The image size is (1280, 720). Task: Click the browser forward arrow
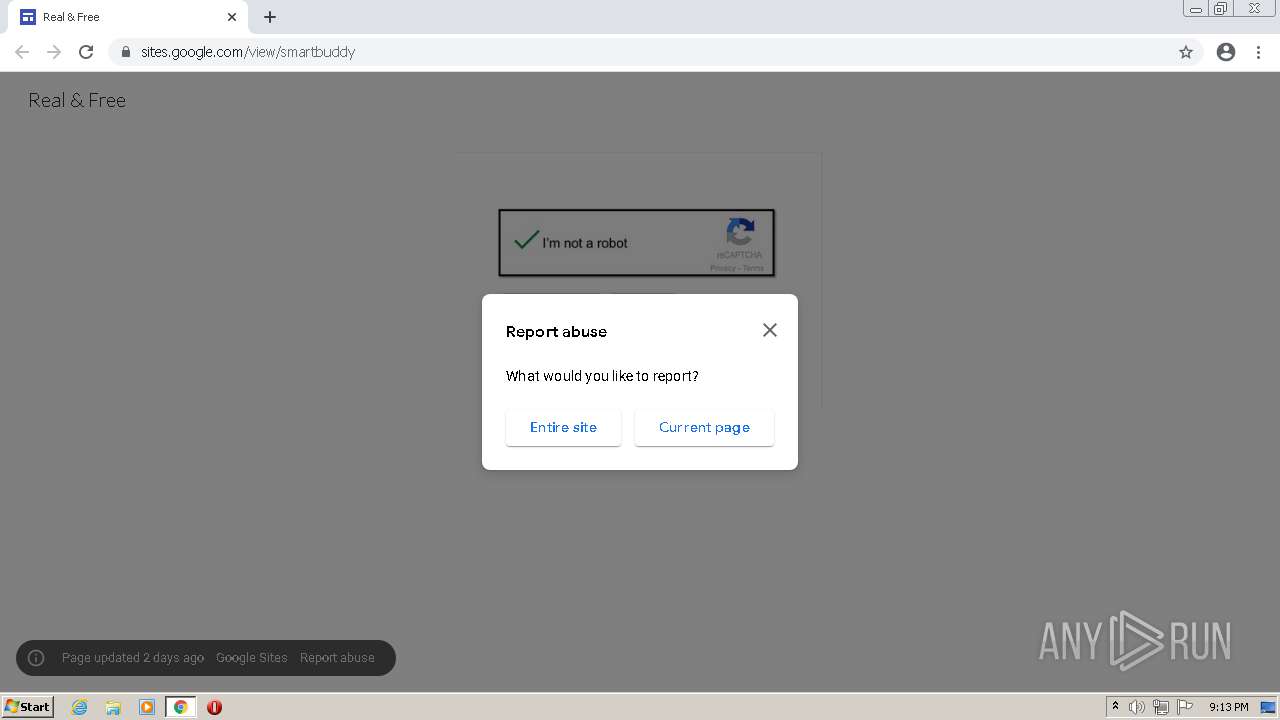pos(54,52)
